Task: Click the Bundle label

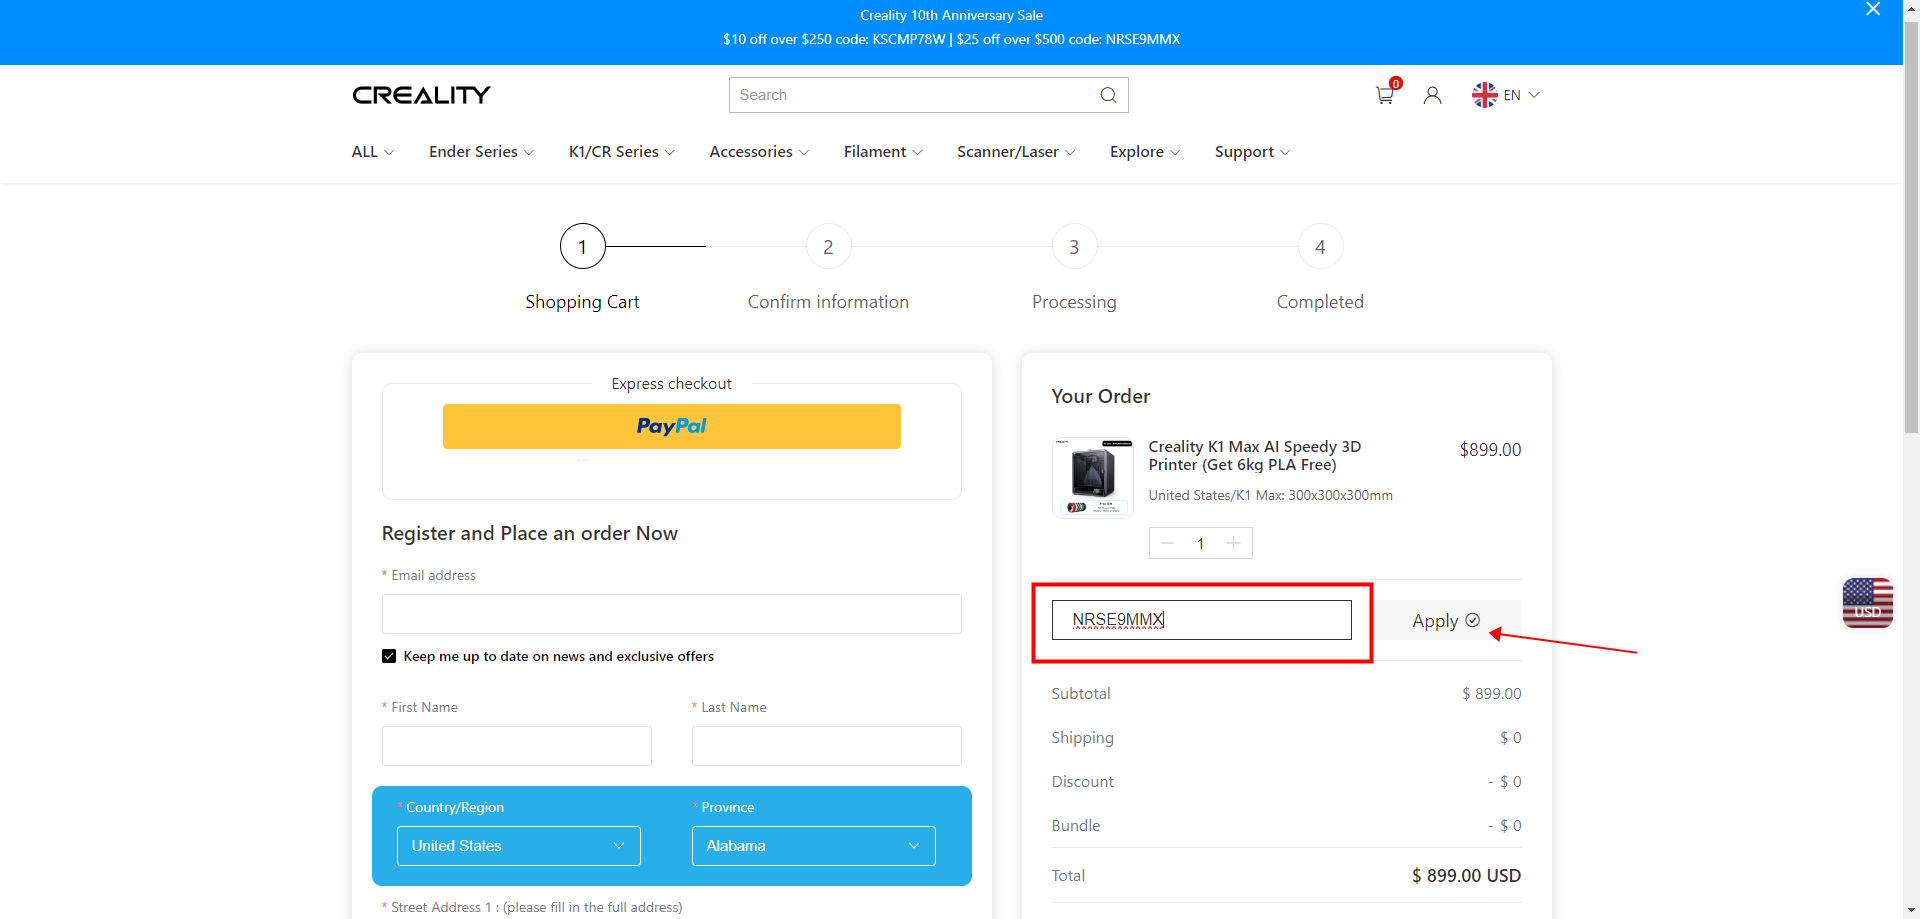Action: [1075, 826]
